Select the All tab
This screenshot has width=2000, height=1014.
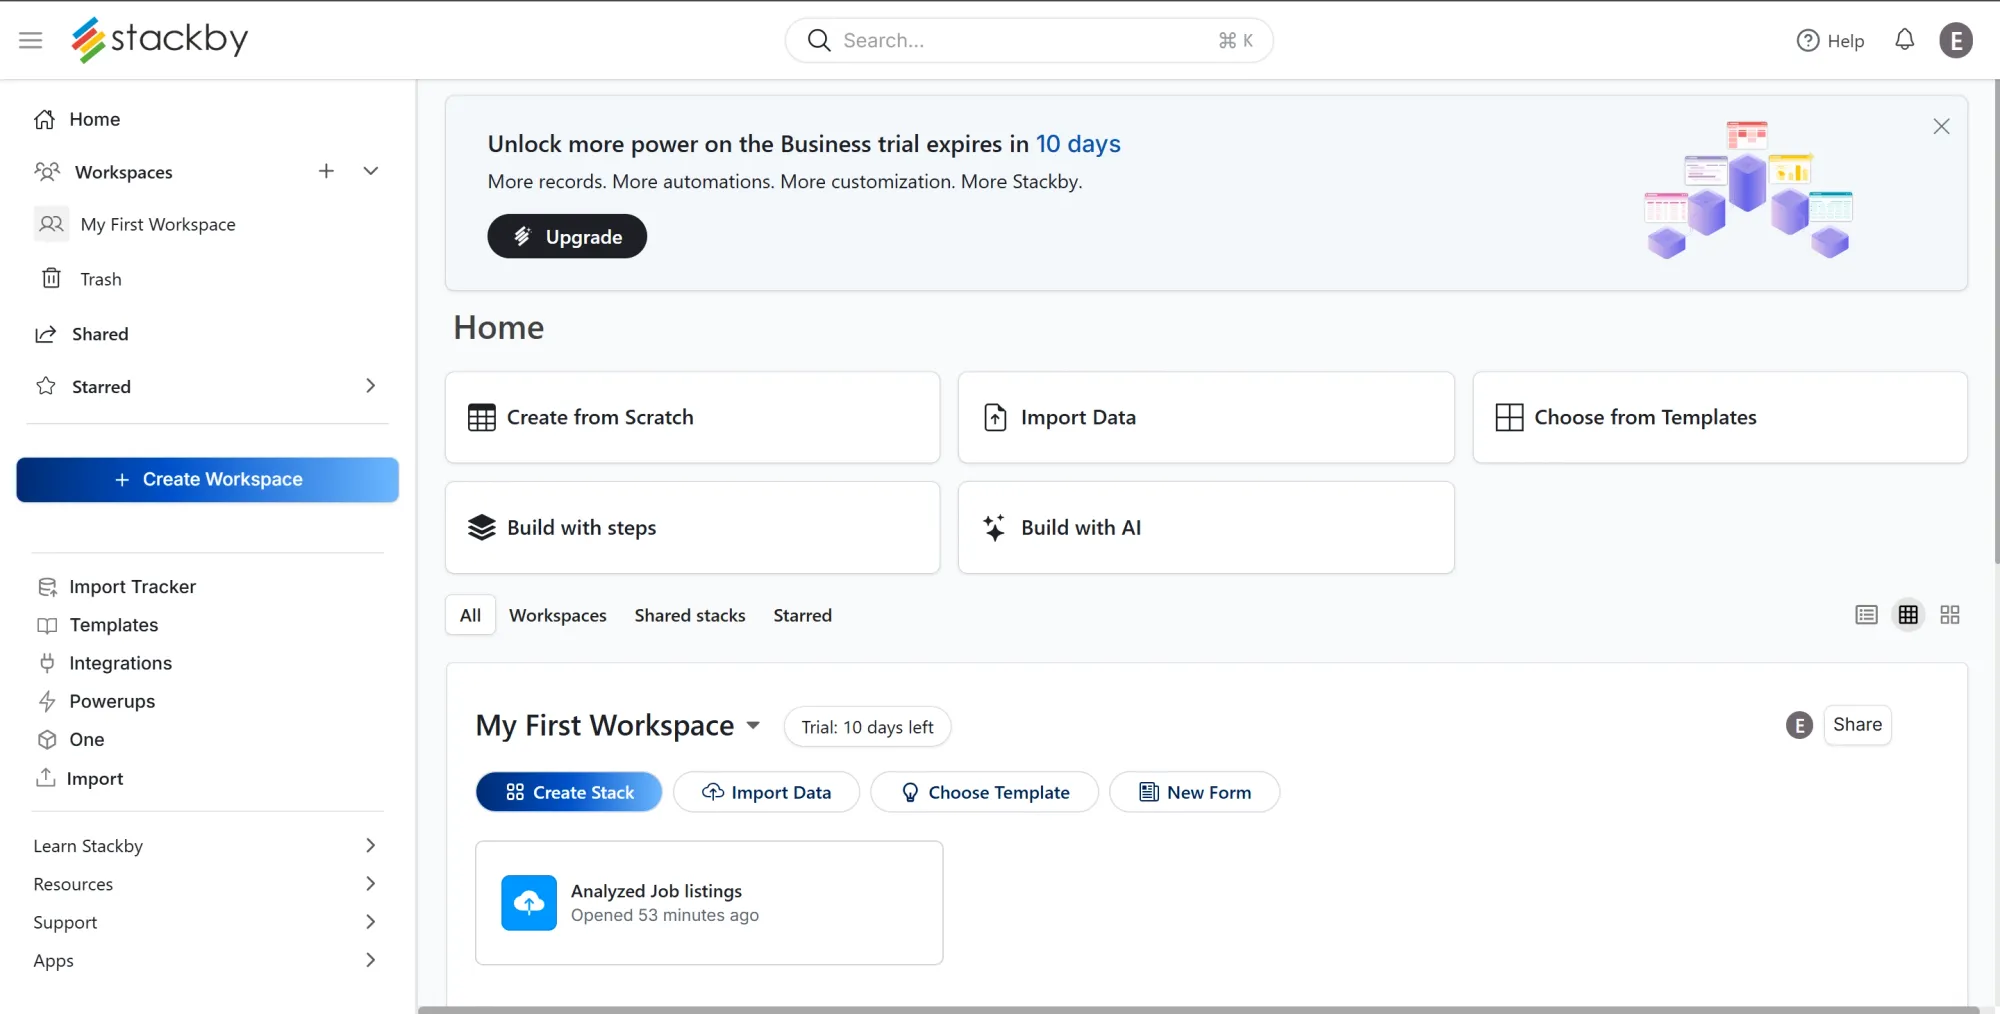[470, 615]
